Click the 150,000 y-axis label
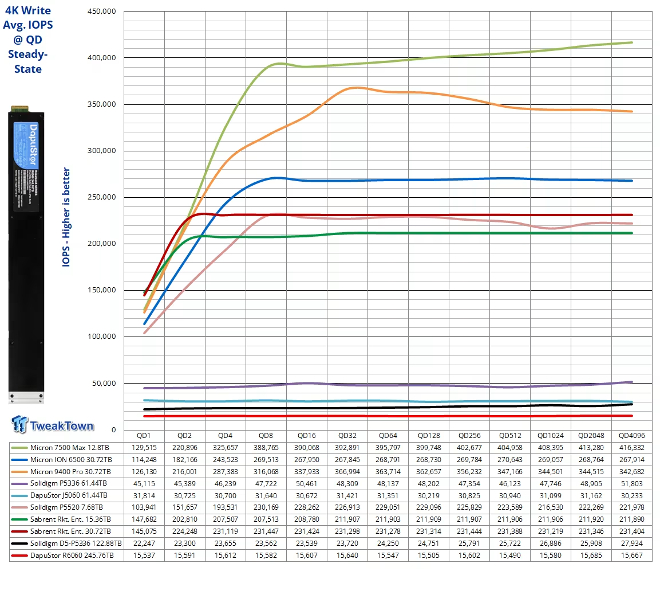The width and height of the screenshot is (660, 606). pyautogui.click(x=102, y=290)
